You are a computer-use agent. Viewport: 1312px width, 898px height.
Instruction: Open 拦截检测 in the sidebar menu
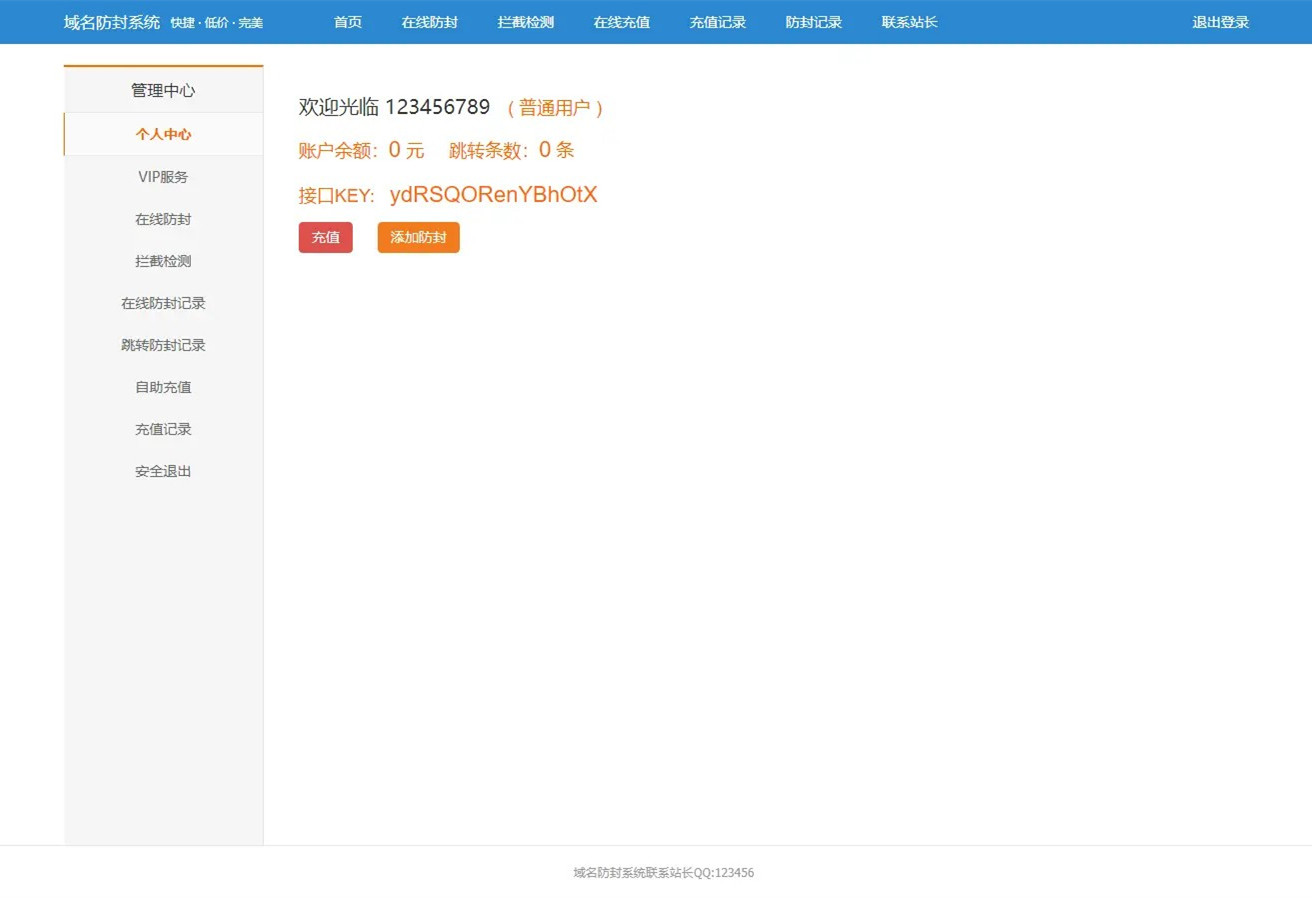163,261
